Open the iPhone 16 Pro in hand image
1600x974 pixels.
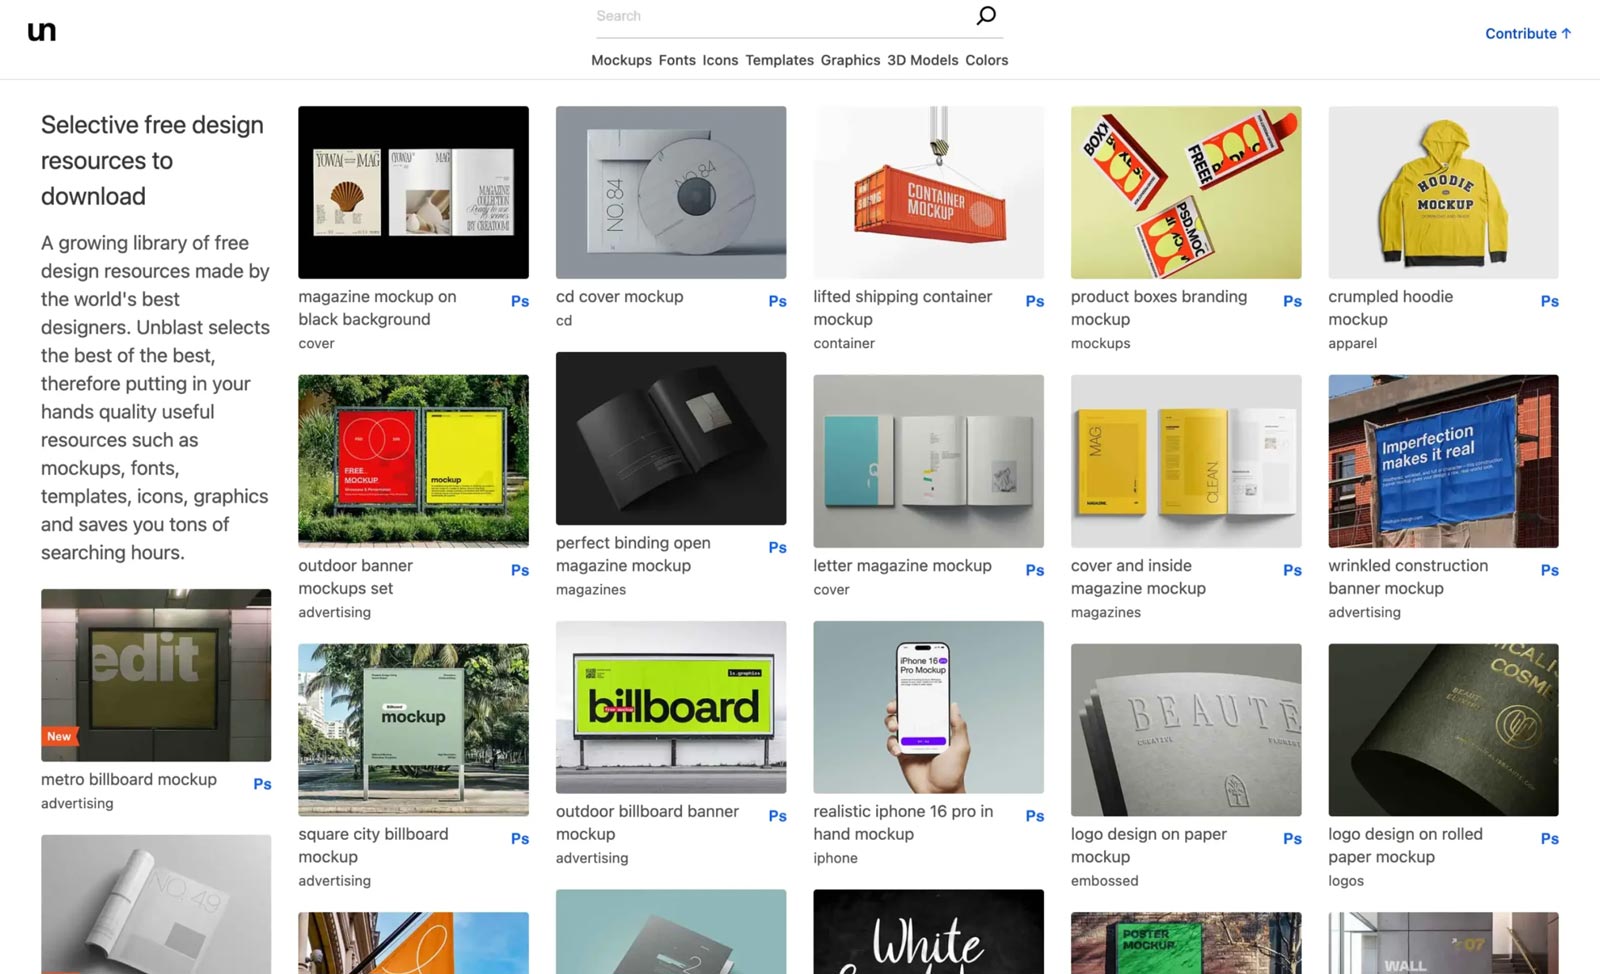(x=928, y=707)
